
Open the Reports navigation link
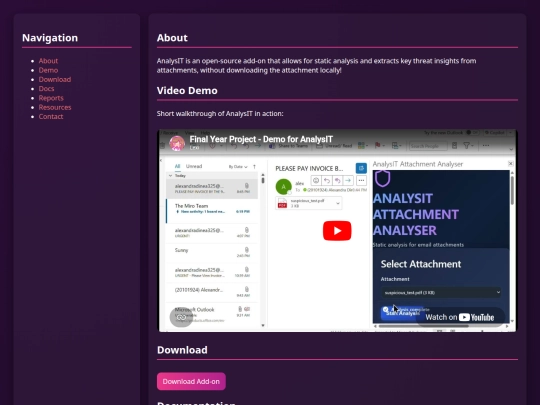(x=51, y=98)
